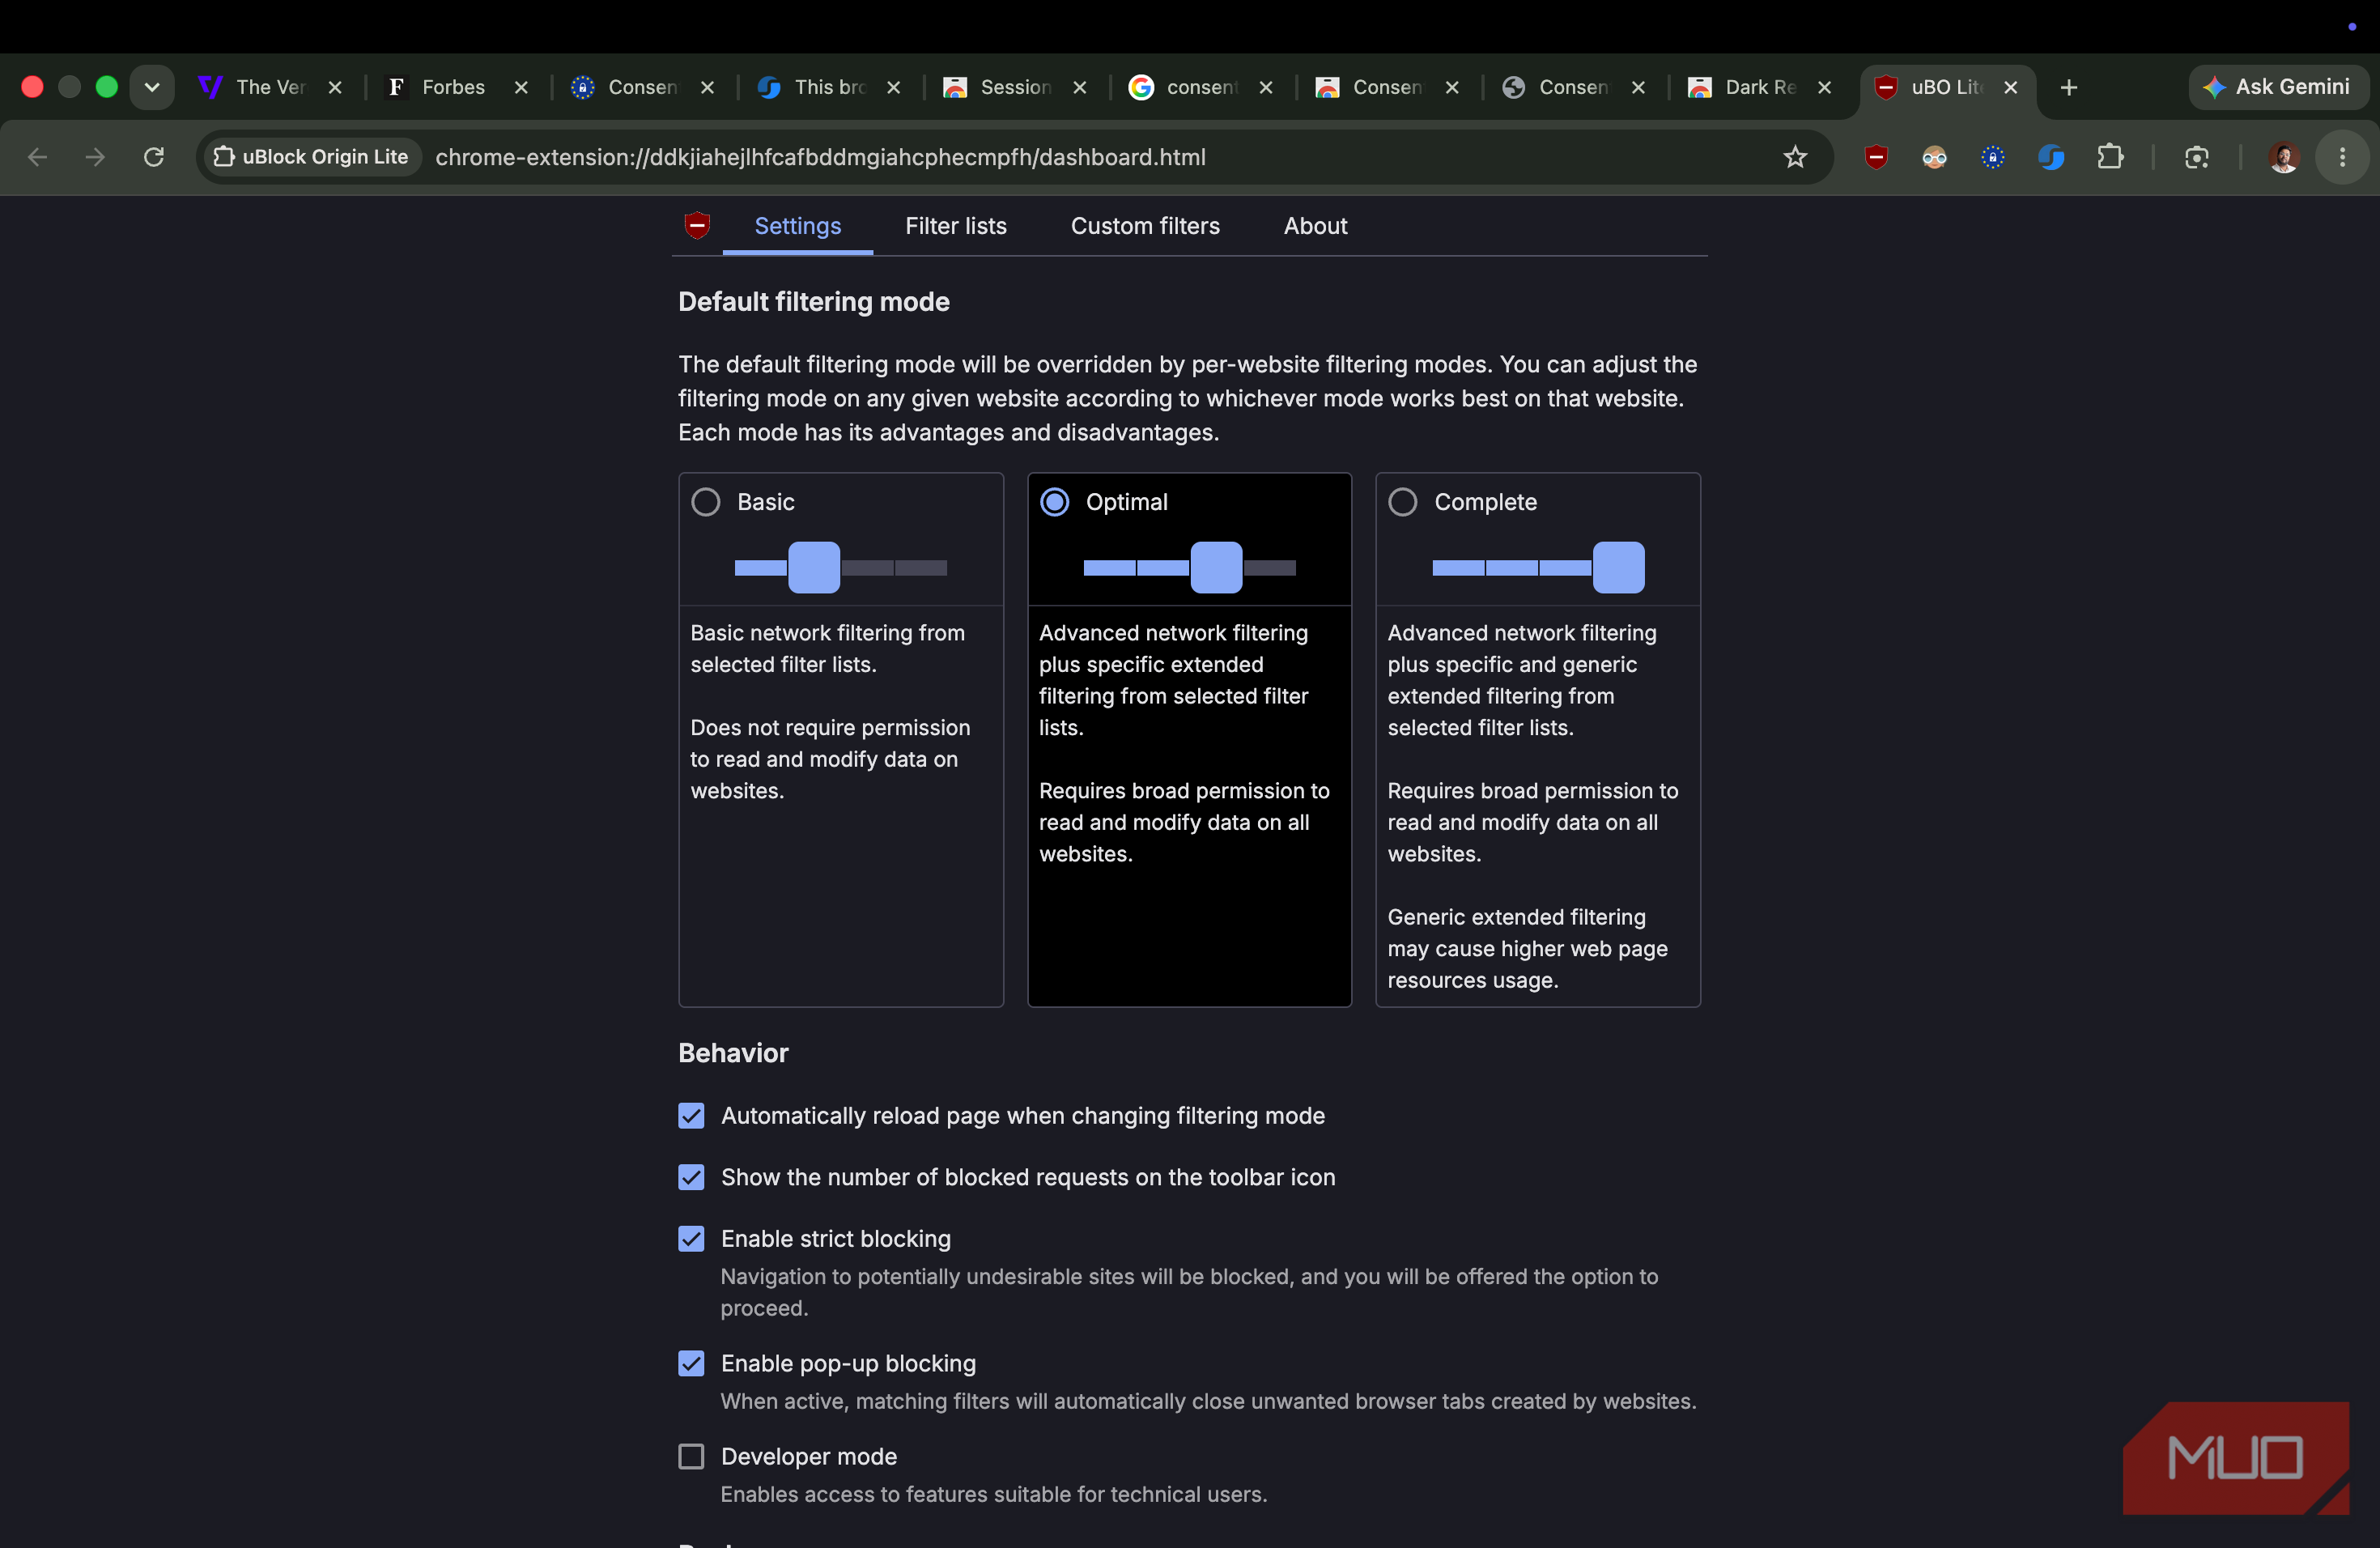Enable Developer mode checkbox
This screenshot has width=2380, height=1548.
pos(691,1456)
